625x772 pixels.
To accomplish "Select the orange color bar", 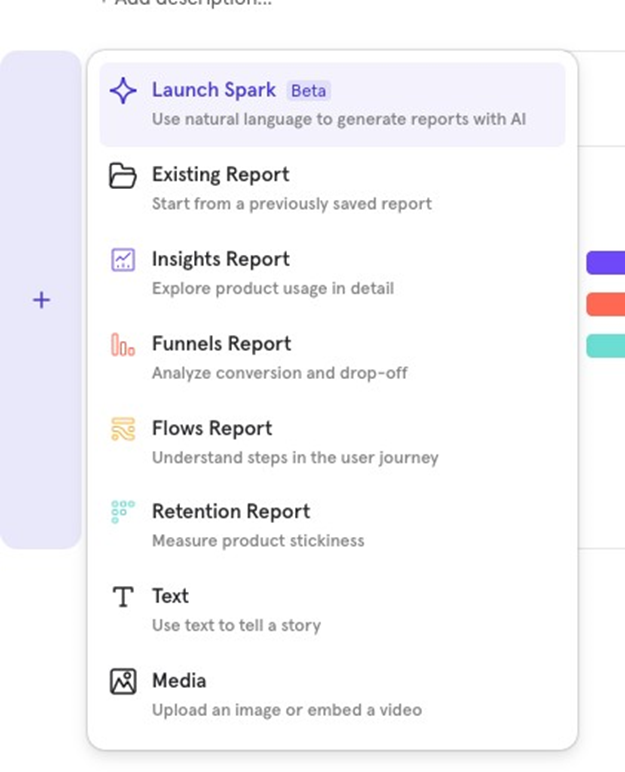I will pyautogui.click(x=606, y=304).
